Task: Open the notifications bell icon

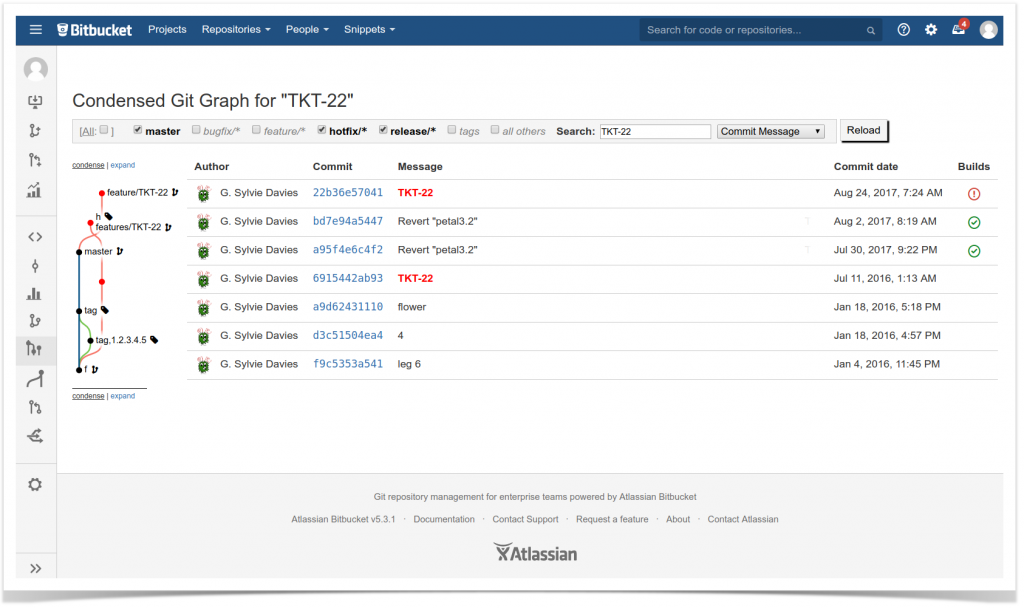Action: point(958,29)
